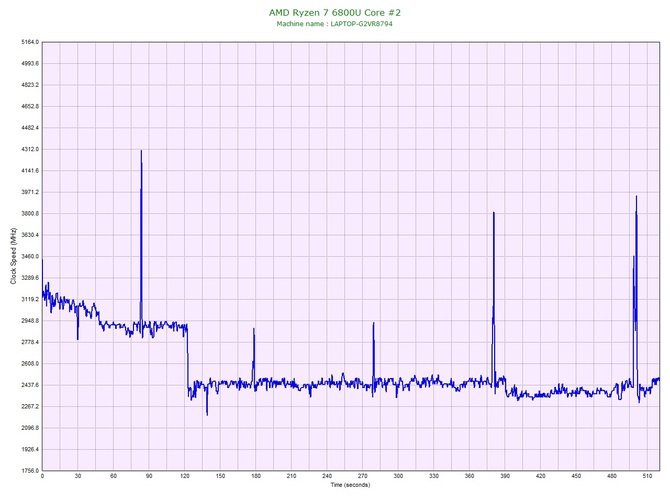This screenshot has height=502, width=670.
Task: Select the 5164.0 y-axis value
Action: point(30,42)
